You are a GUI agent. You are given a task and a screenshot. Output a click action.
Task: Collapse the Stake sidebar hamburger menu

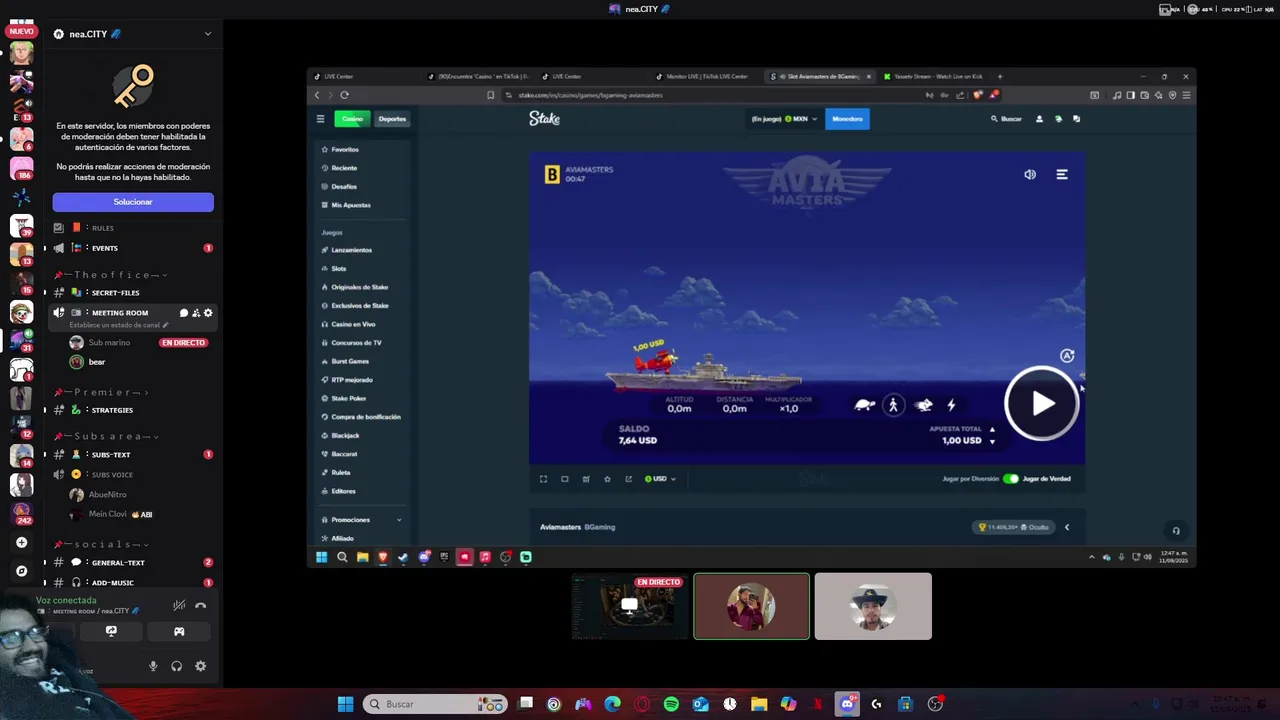(x=320, y=119)
